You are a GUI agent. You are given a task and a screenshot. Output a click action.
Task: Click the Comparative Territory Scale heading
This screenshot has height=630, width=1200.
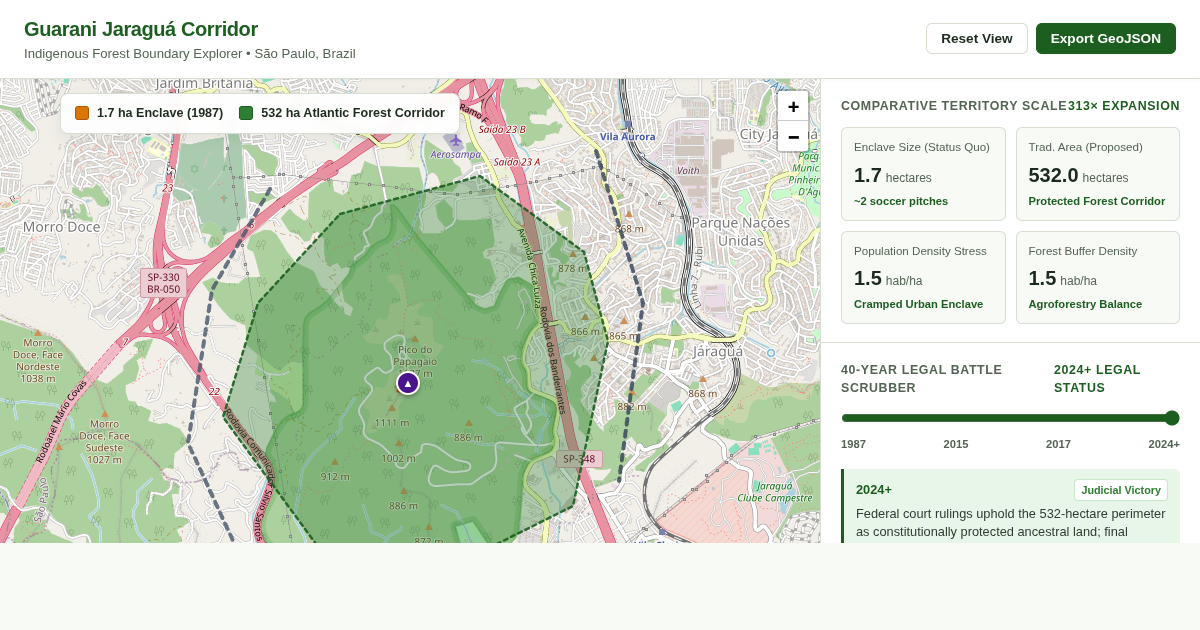(x=954, y=106)
